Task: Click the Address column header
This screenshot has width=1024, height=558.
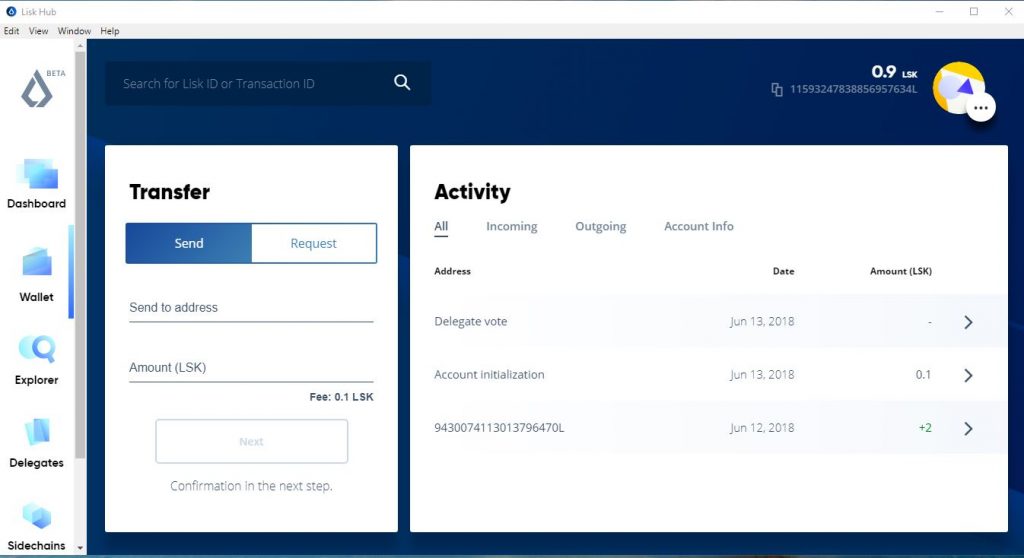Action: (x=452, y=271)
